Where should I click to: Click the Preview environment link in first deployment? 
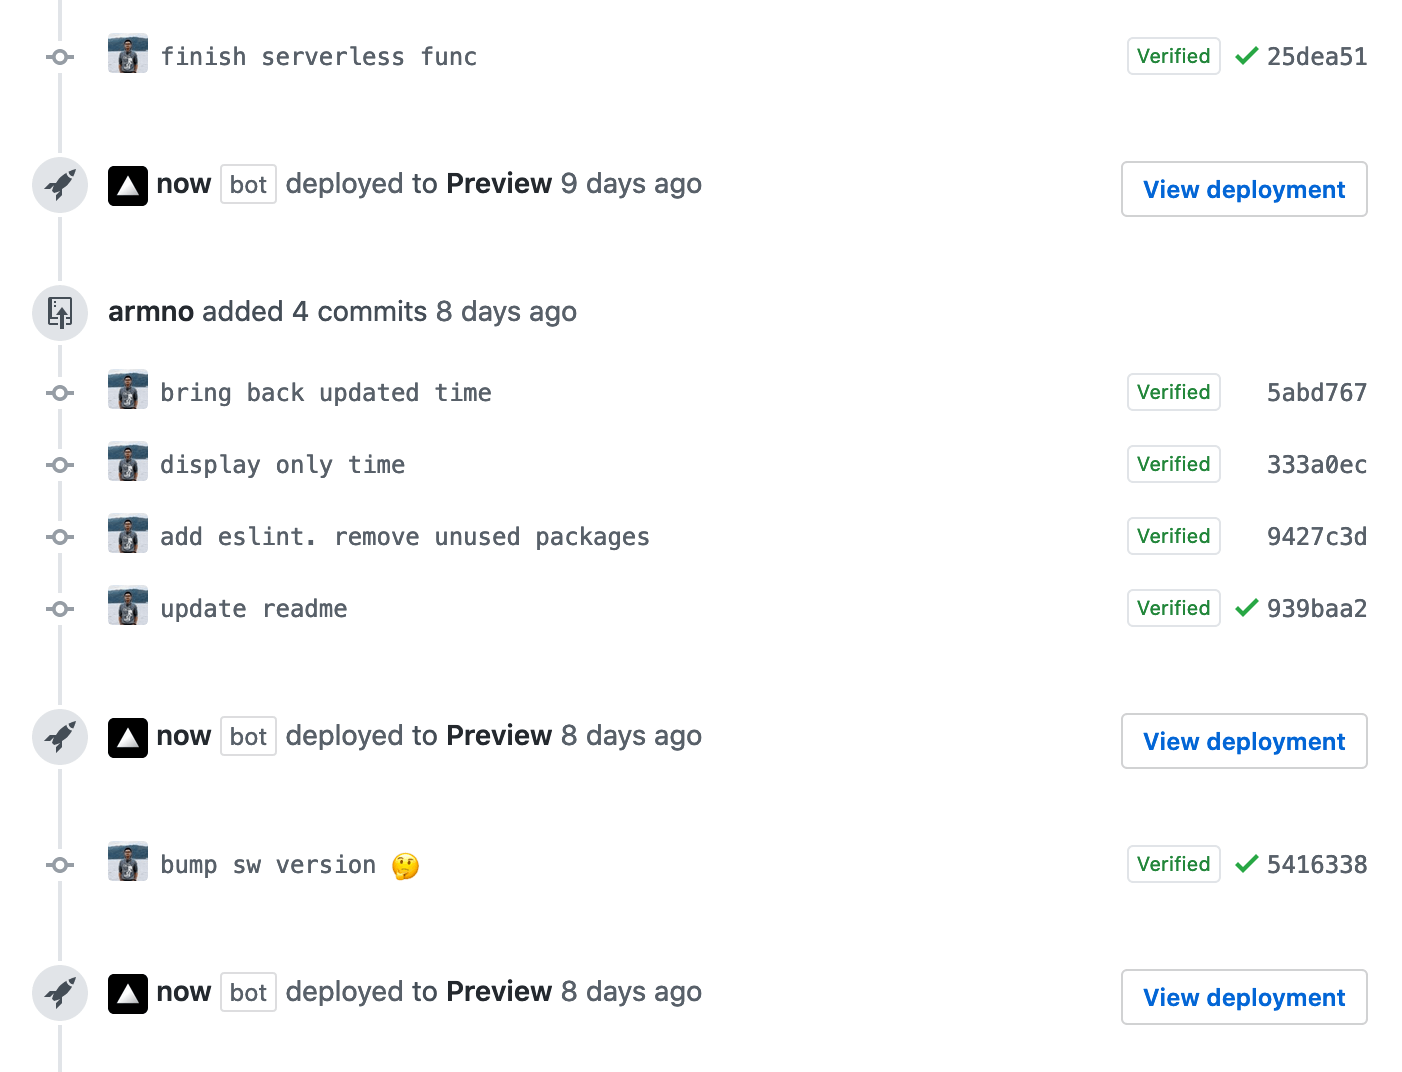[x=499, y=184]
